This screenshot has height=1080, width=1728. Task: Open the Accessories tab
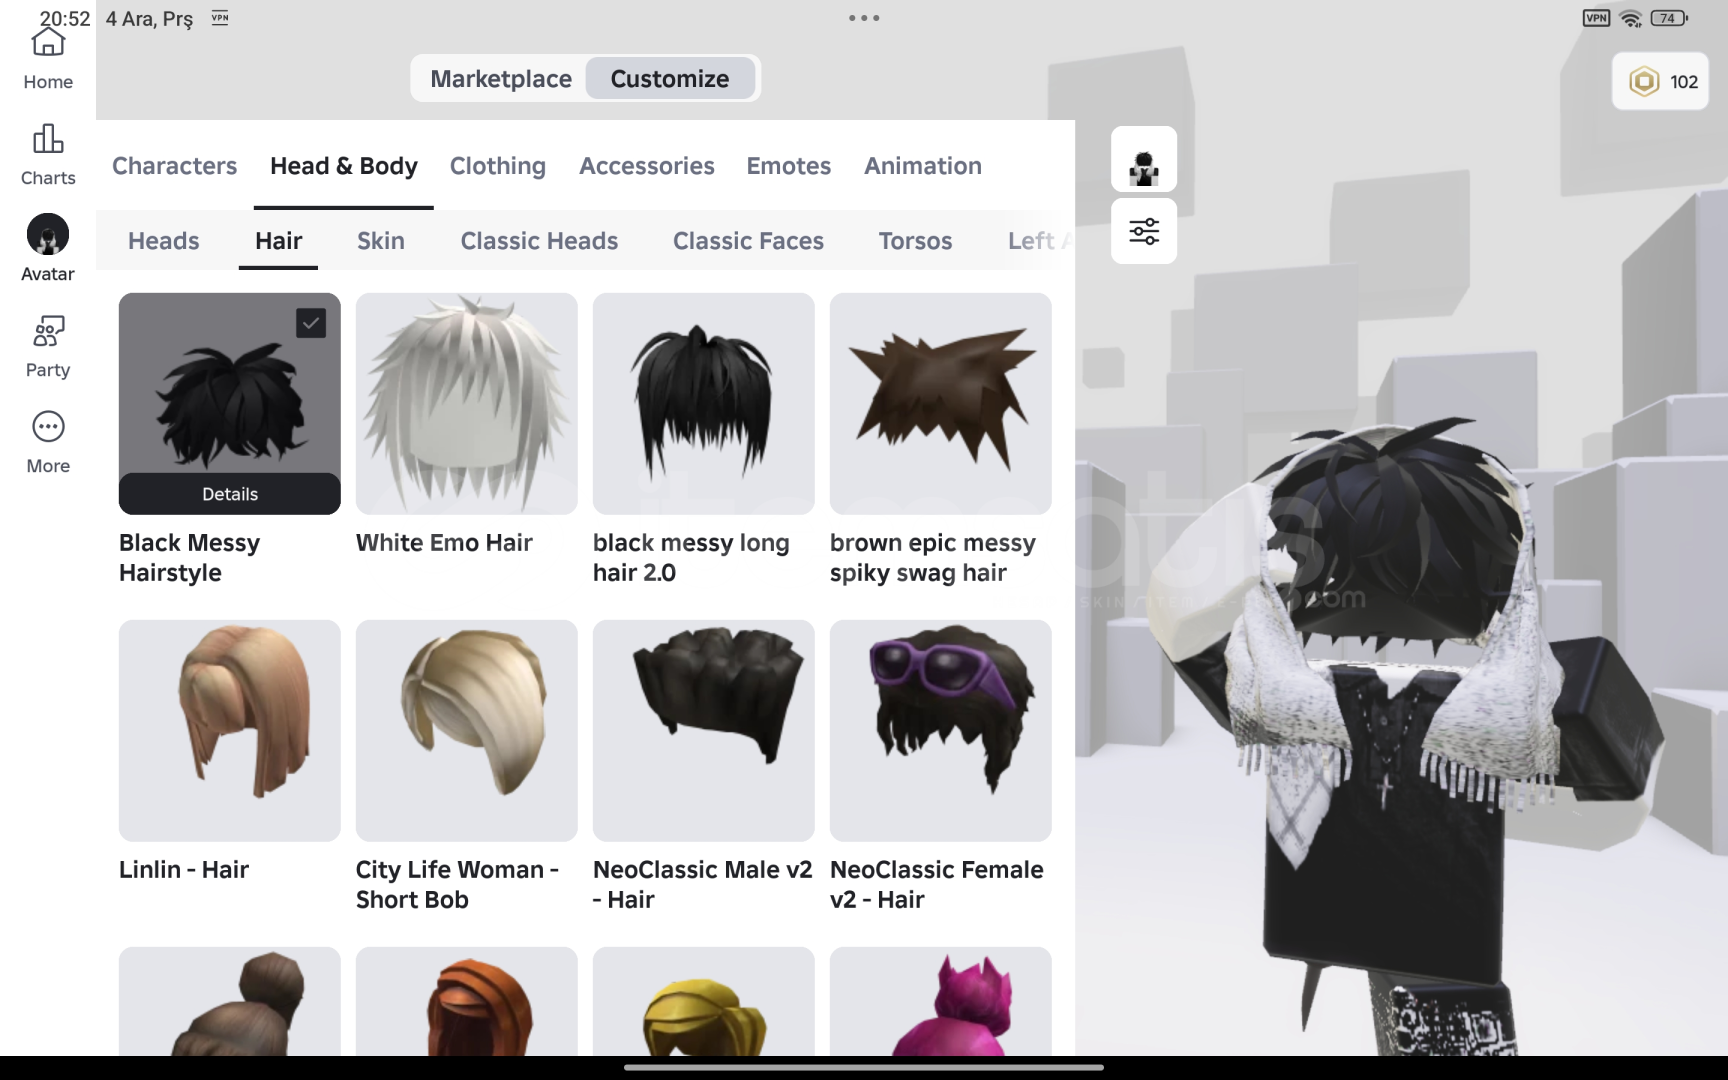[x=647, y=166]
